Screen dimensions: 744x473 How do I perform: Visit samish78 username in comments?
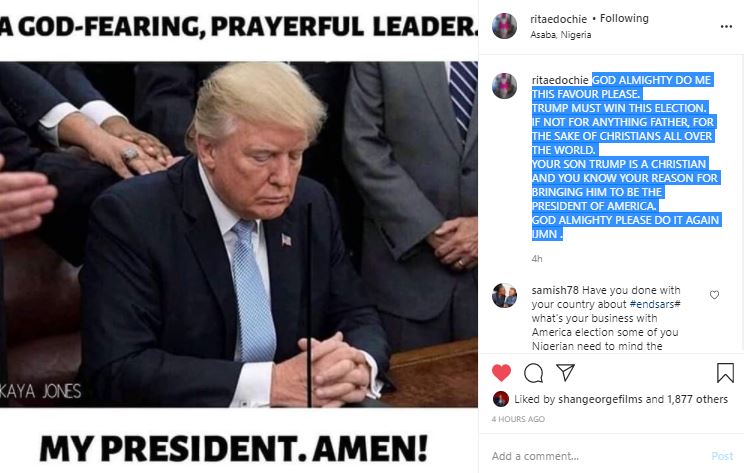(x=555, y=290)
